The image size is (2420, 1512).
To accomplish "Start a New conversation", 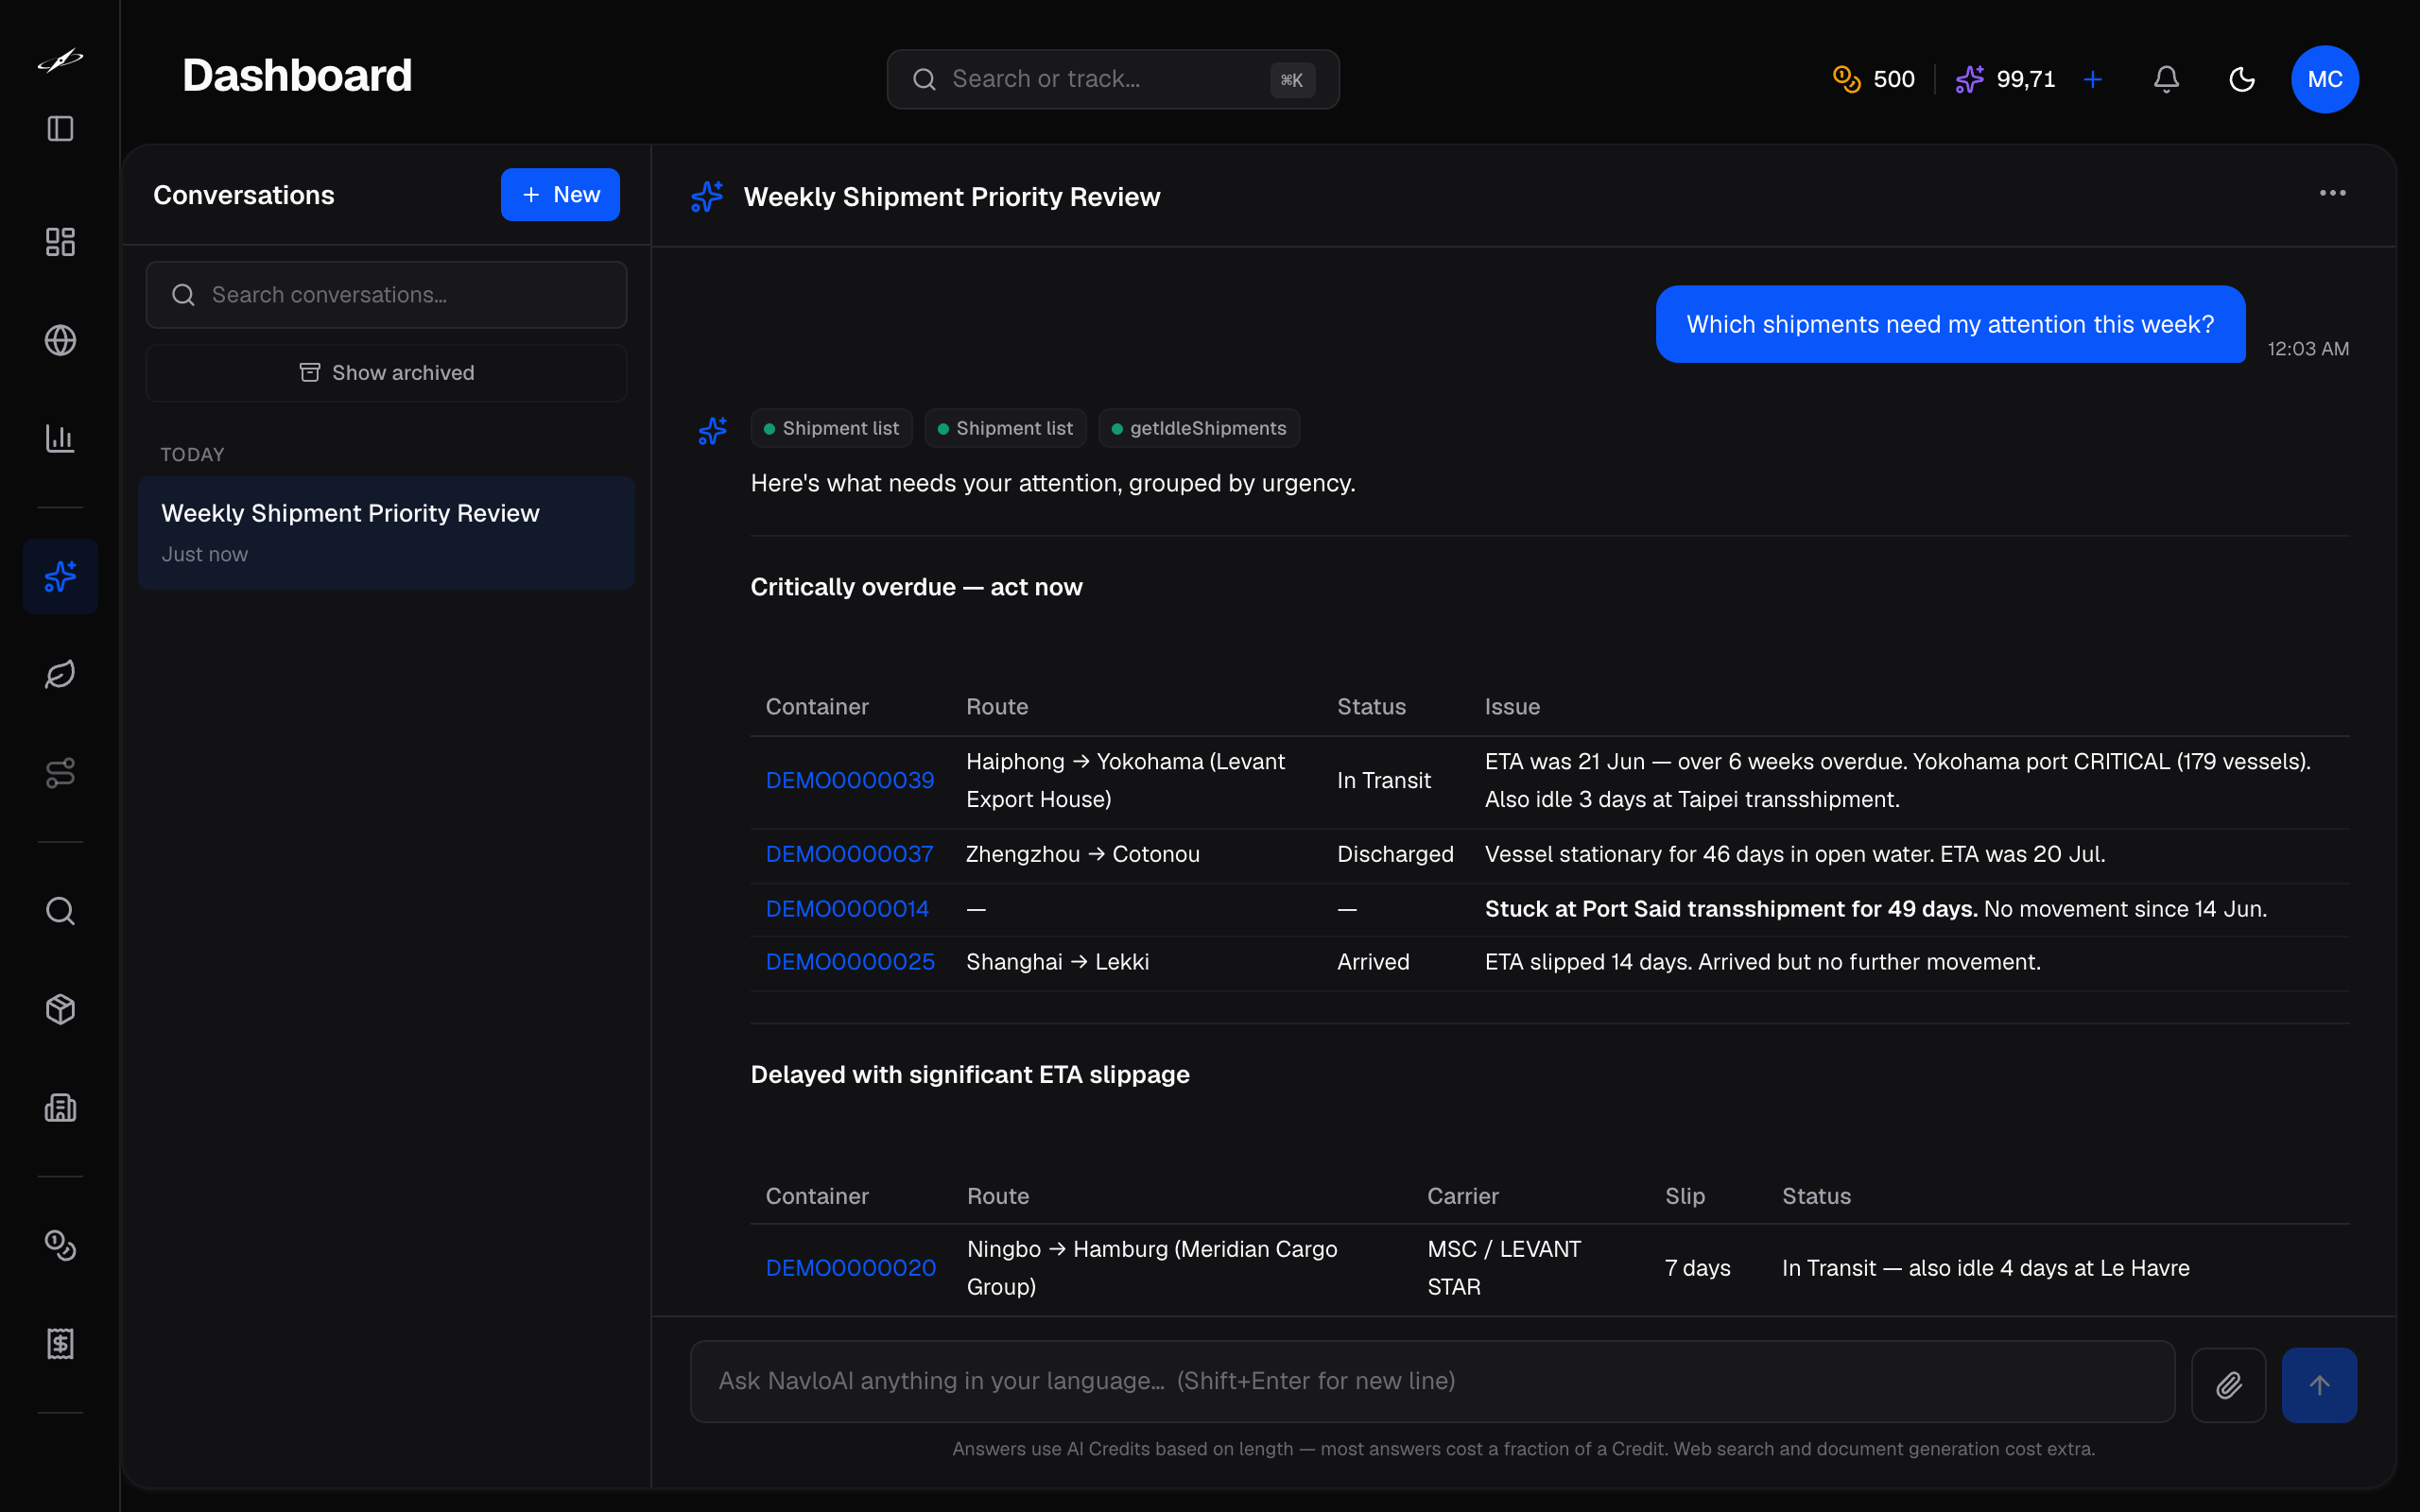I will click(560, 194).
